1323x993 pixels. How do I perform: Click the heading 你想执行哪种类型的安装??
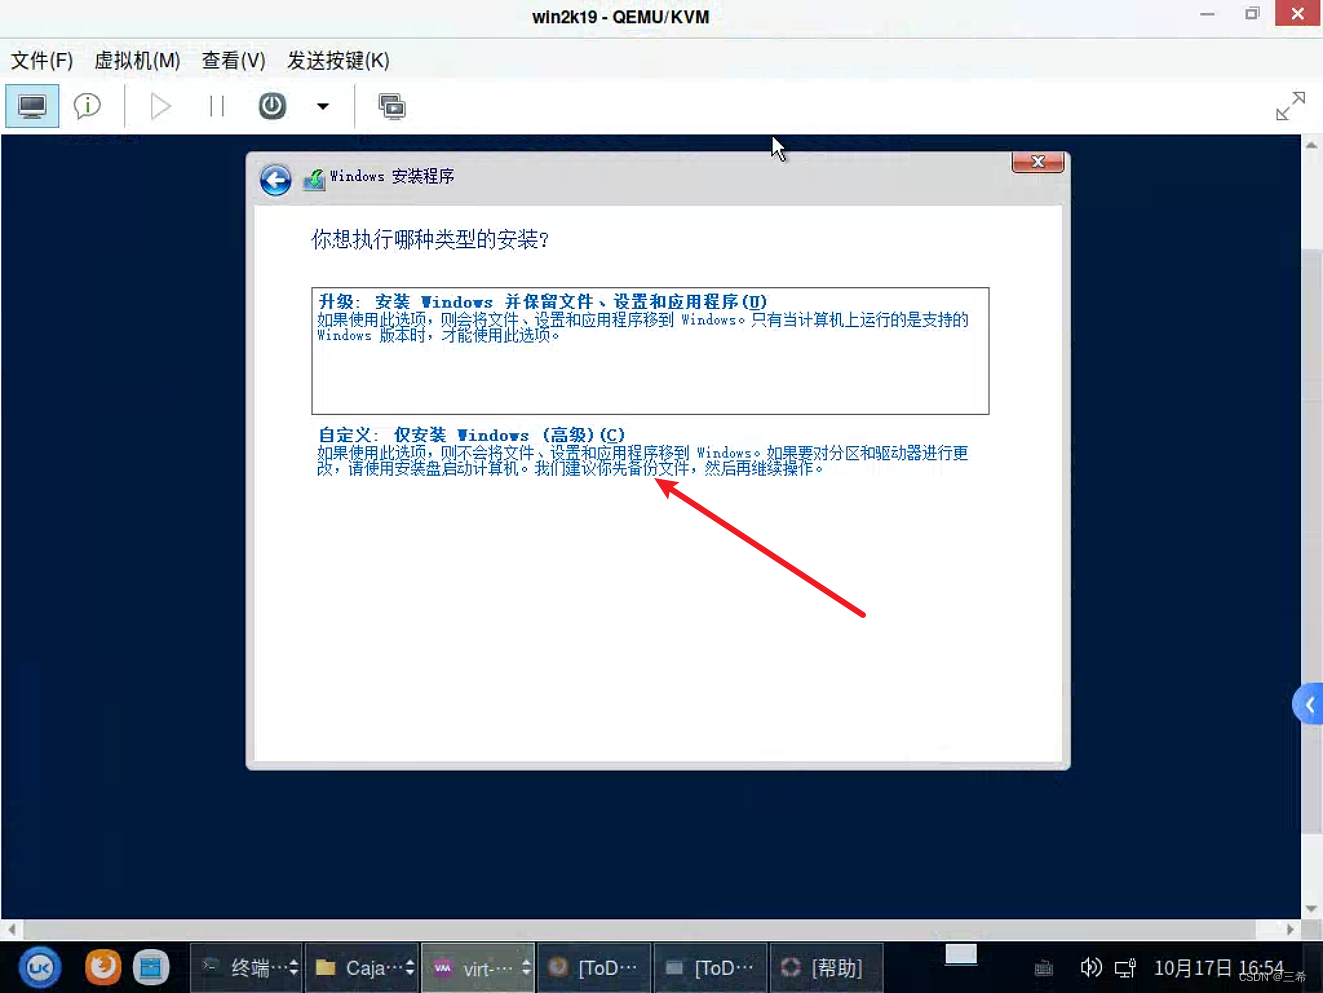[430, 239]
